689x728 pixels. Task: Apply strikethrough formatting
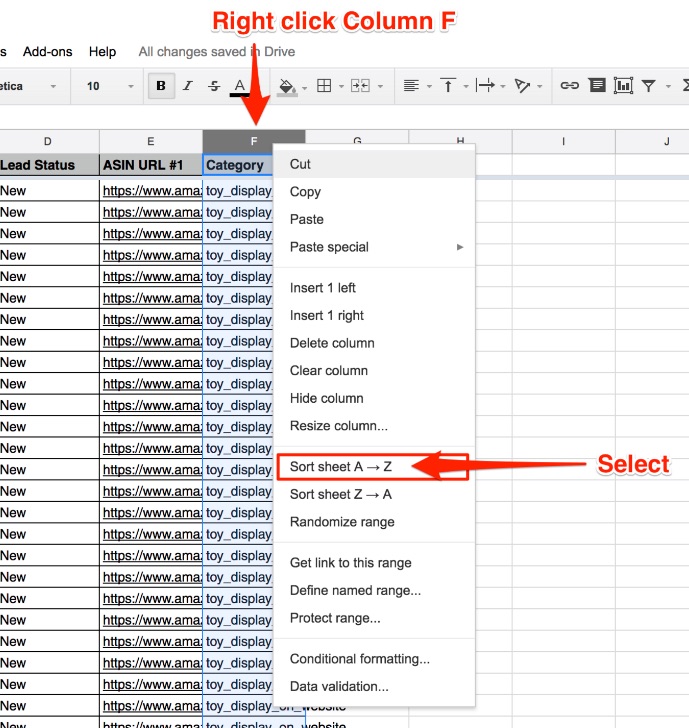(214, 86)
